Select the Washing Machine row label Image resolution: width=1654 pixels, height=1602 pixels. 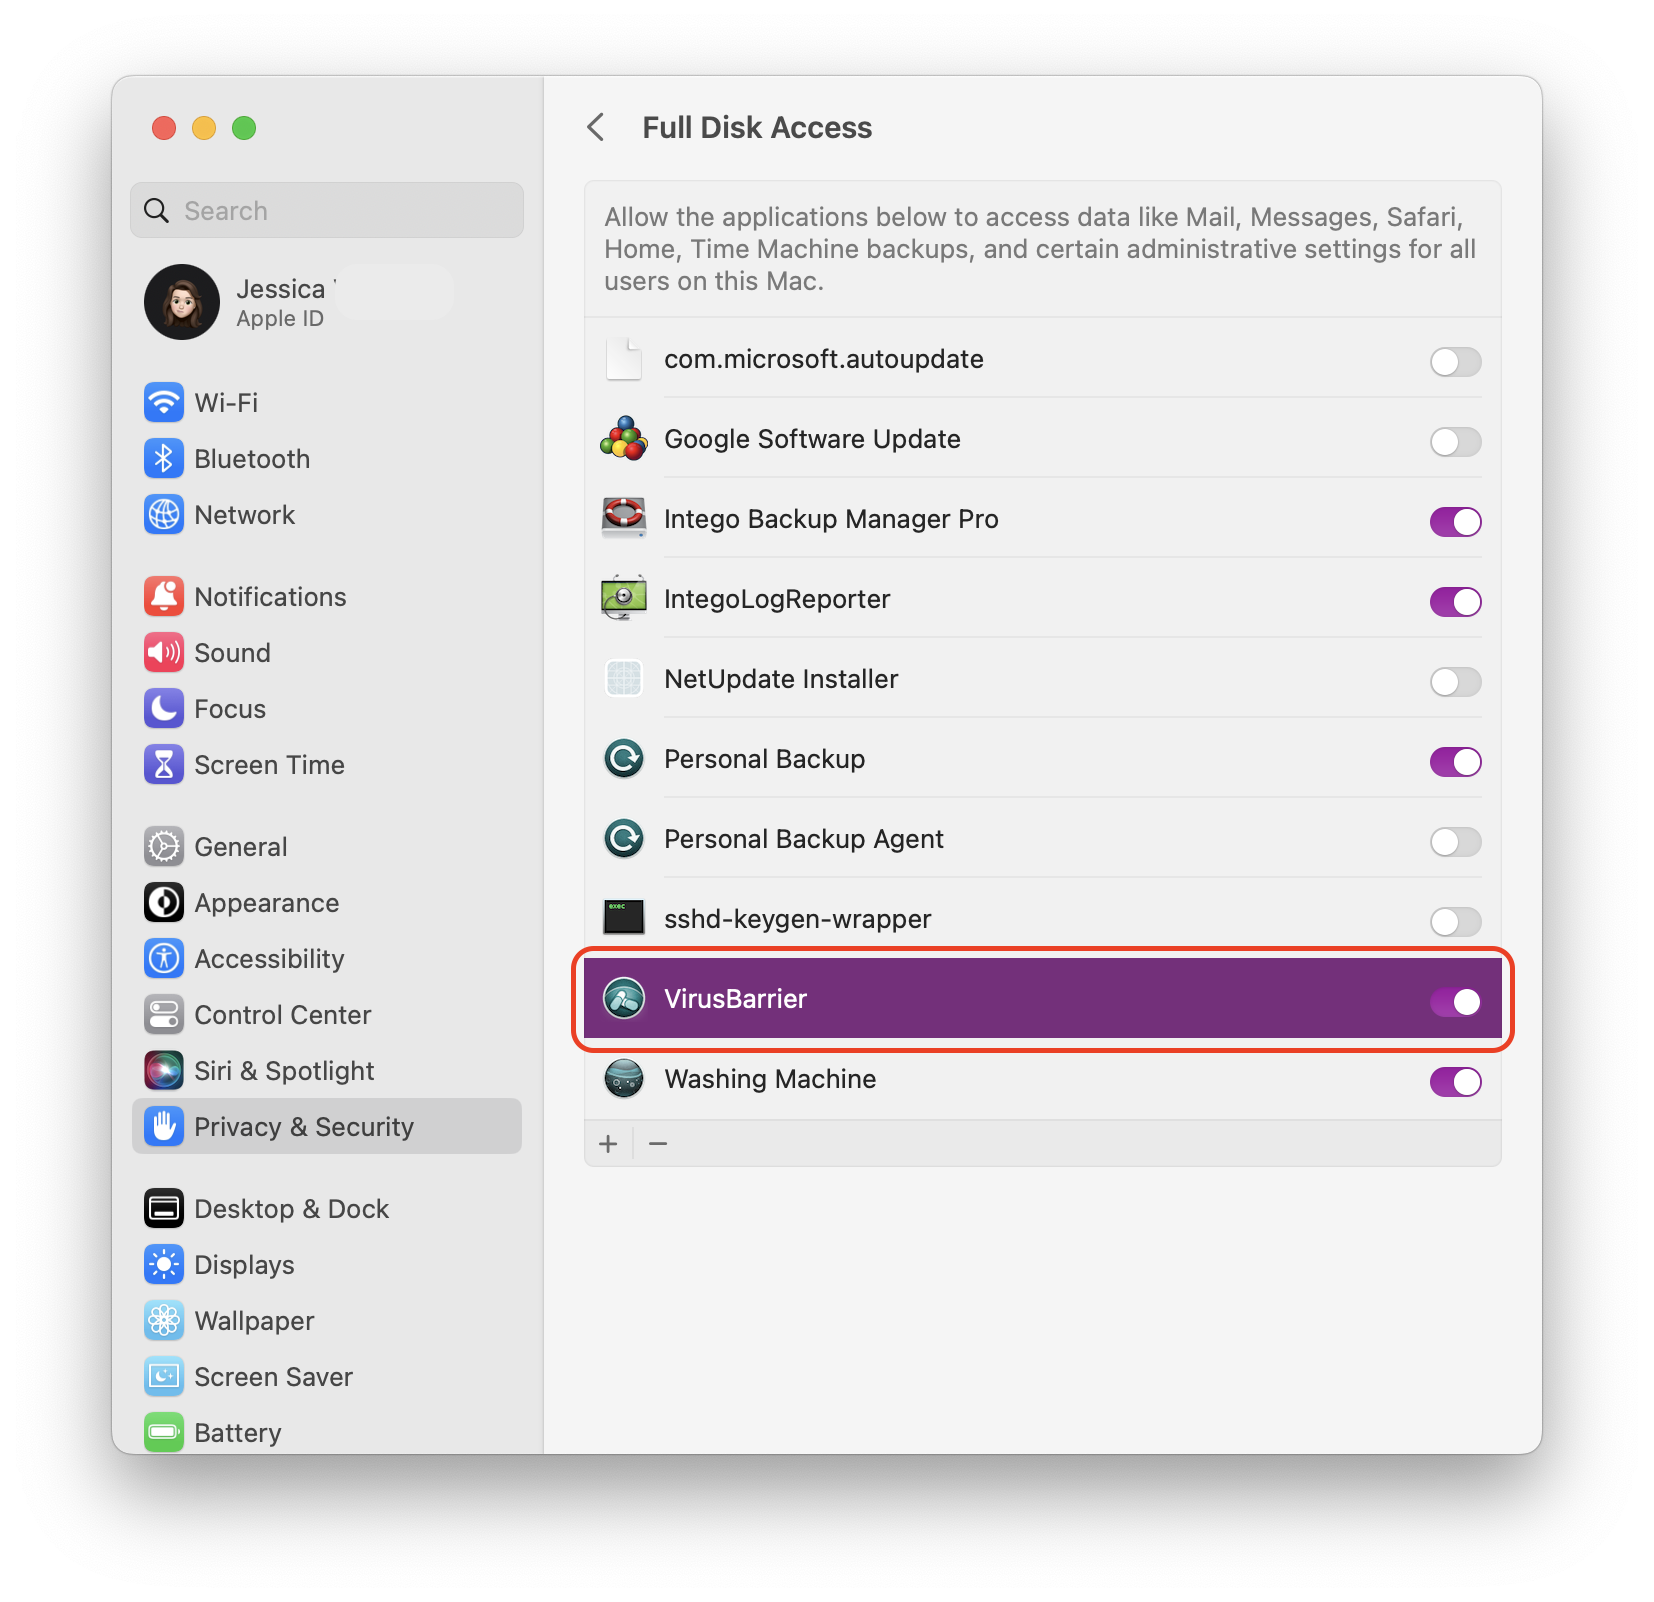click(x=770, y=1079)
